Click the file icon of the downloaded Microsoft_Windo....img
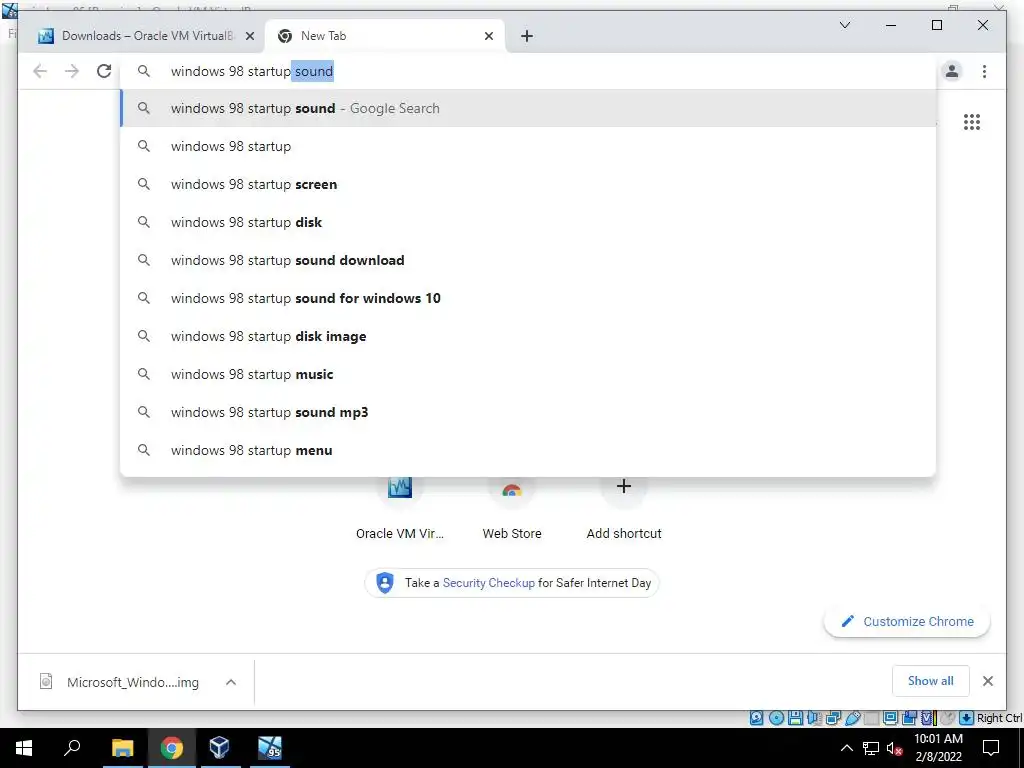The image size is (1024, 768). (x=46, y=682)
